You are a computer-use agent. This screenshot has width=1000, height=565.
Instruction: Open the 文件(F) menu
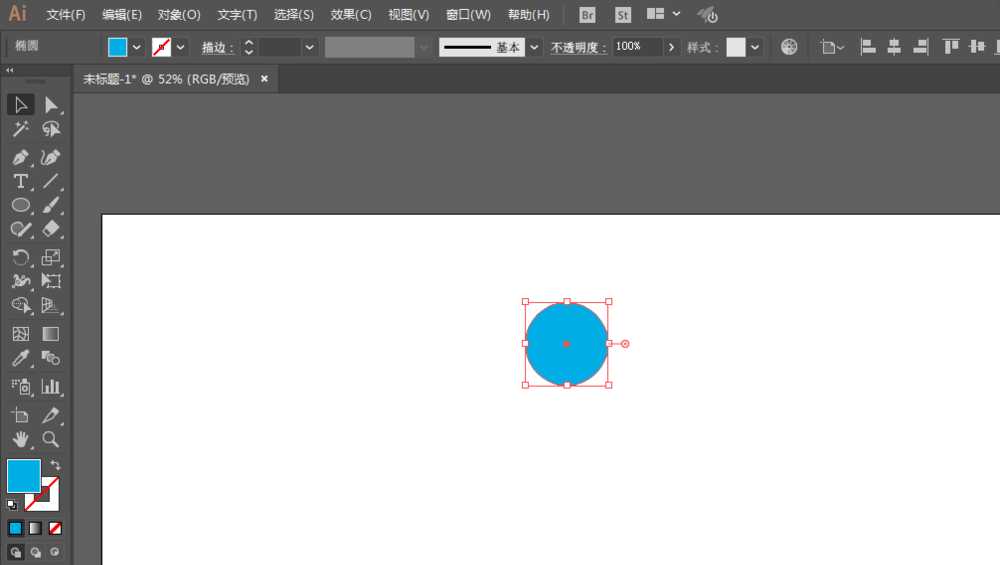click(x=66, y=15)
